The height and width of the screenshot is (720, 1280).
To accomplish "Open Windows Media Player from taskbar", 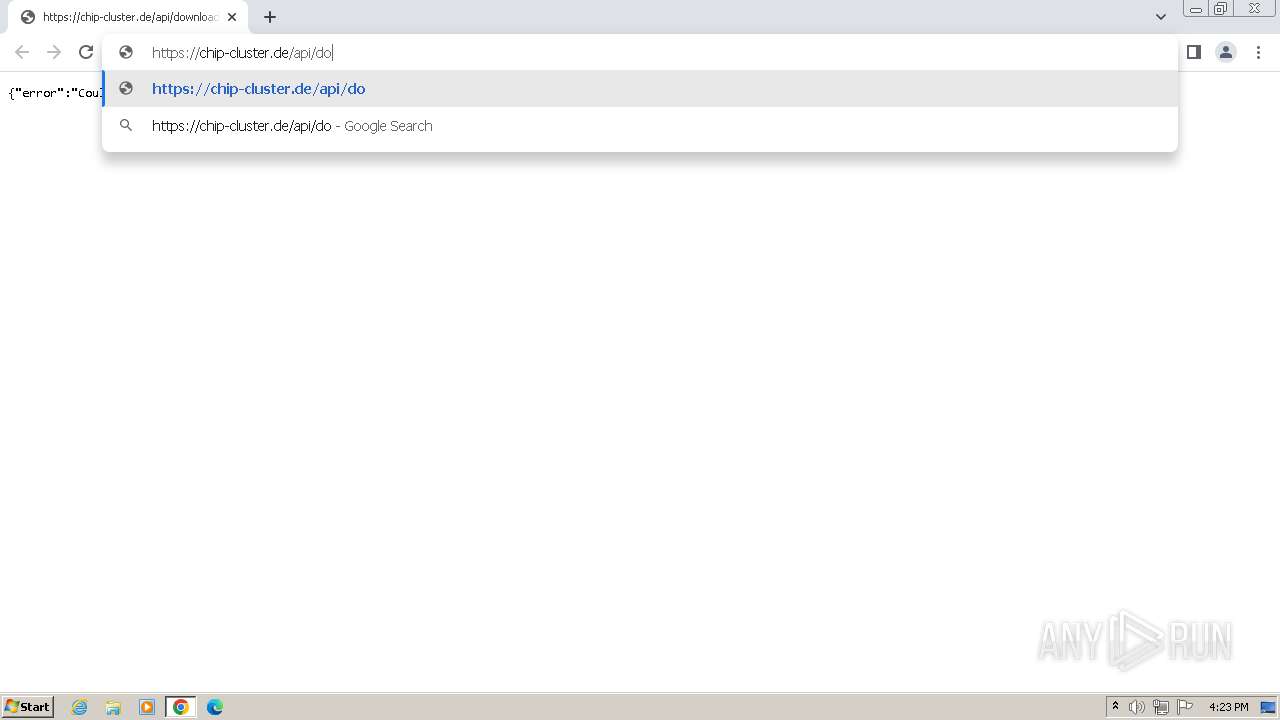I will coord(147,707).
